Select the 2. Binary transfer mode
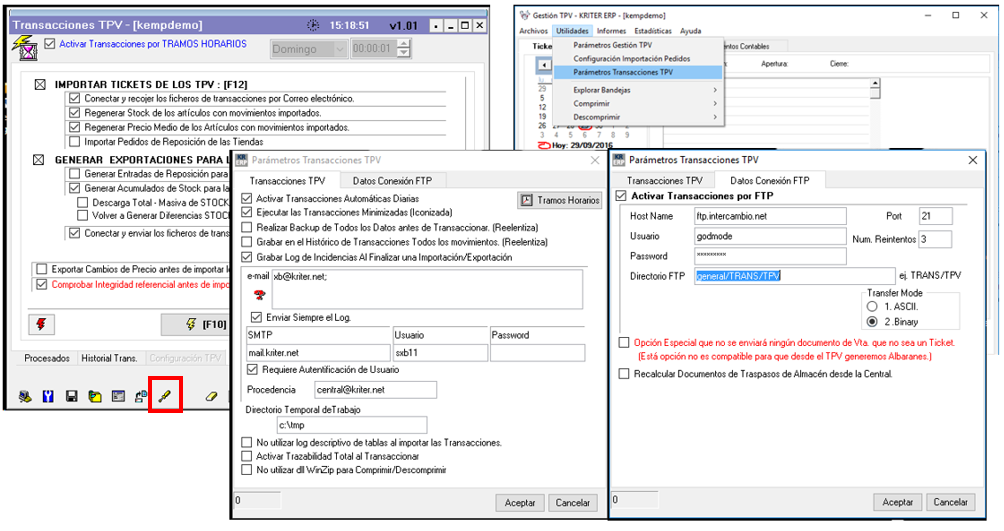1004x531 pixels. point(873,322)
